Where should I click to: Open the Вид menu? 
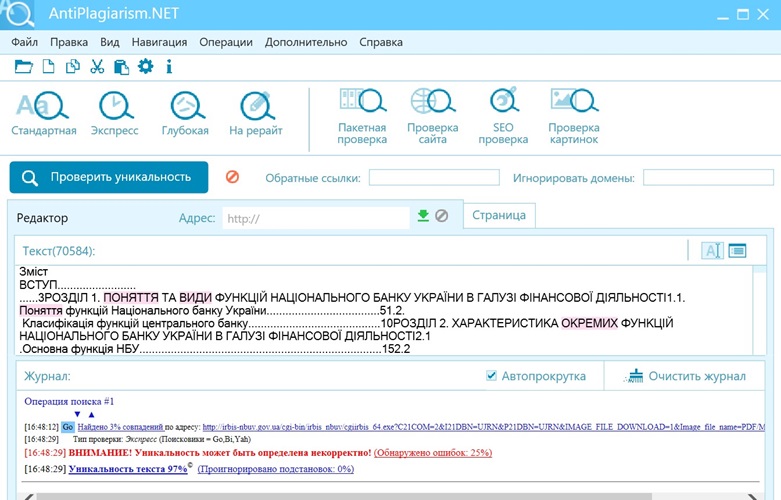tap(110, 42)
